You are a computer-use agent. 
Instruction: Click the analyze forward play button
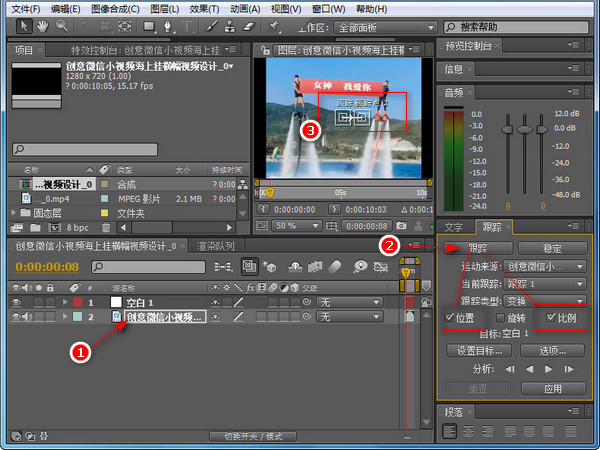pyautogui.click(x=548, y=369)
